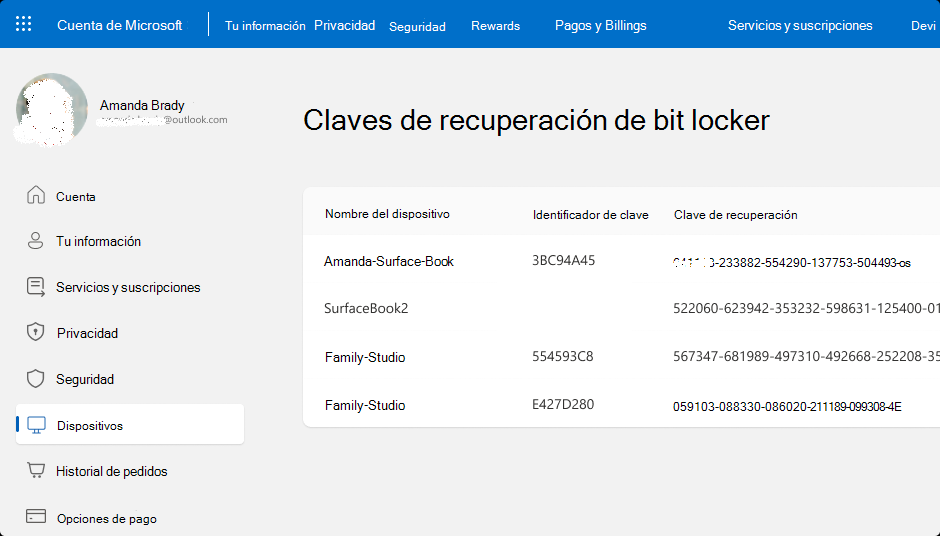The width and height of the screenshot is (940, 536).
Task: Click recovery key ending 504493-os
Action: (791, 263)
